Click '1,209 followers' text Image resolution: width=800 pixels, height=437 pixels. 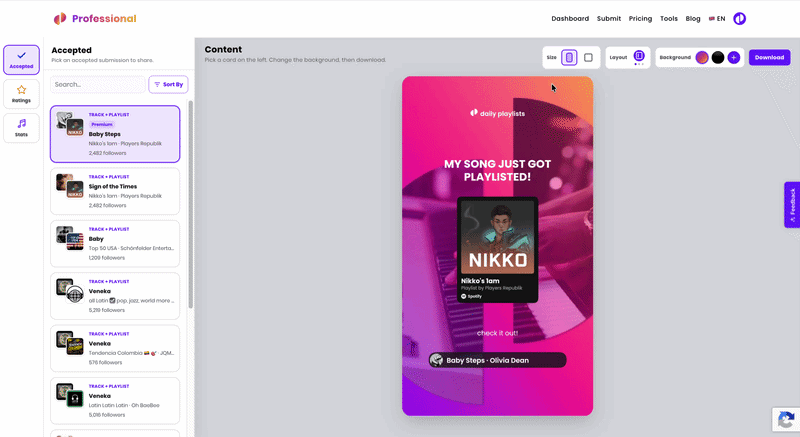click(x=107, y=258)
